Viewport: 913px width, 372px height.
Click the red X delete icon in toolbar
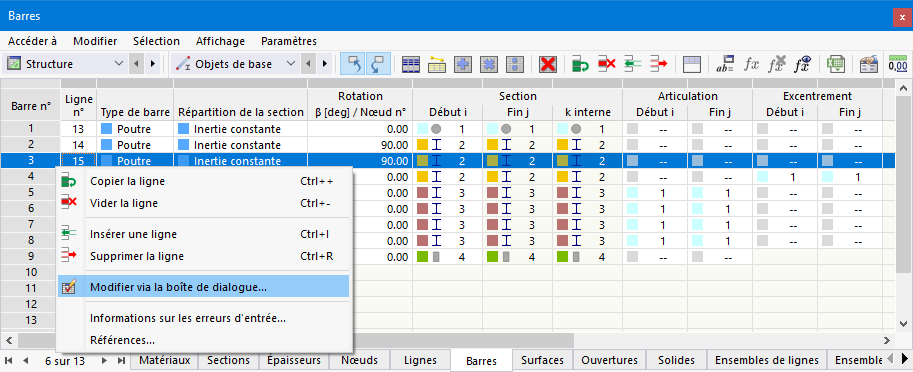tap(547, 64)
